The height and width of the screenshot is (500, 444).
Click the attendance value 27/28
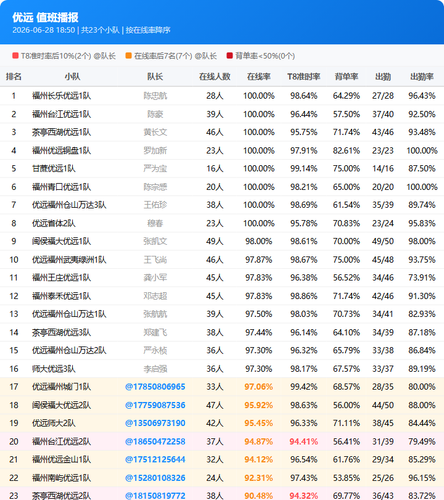[x=383, y=96]
